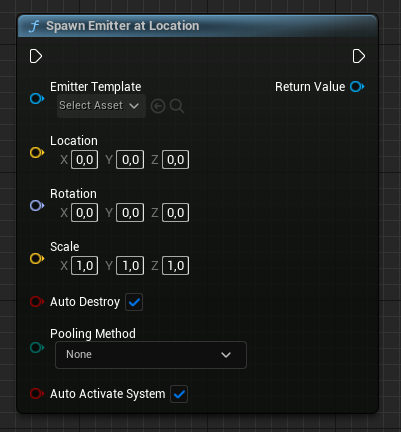Toggle the Auto Activate System checkbox
The image size is (401, 432).
pos(179,394)
